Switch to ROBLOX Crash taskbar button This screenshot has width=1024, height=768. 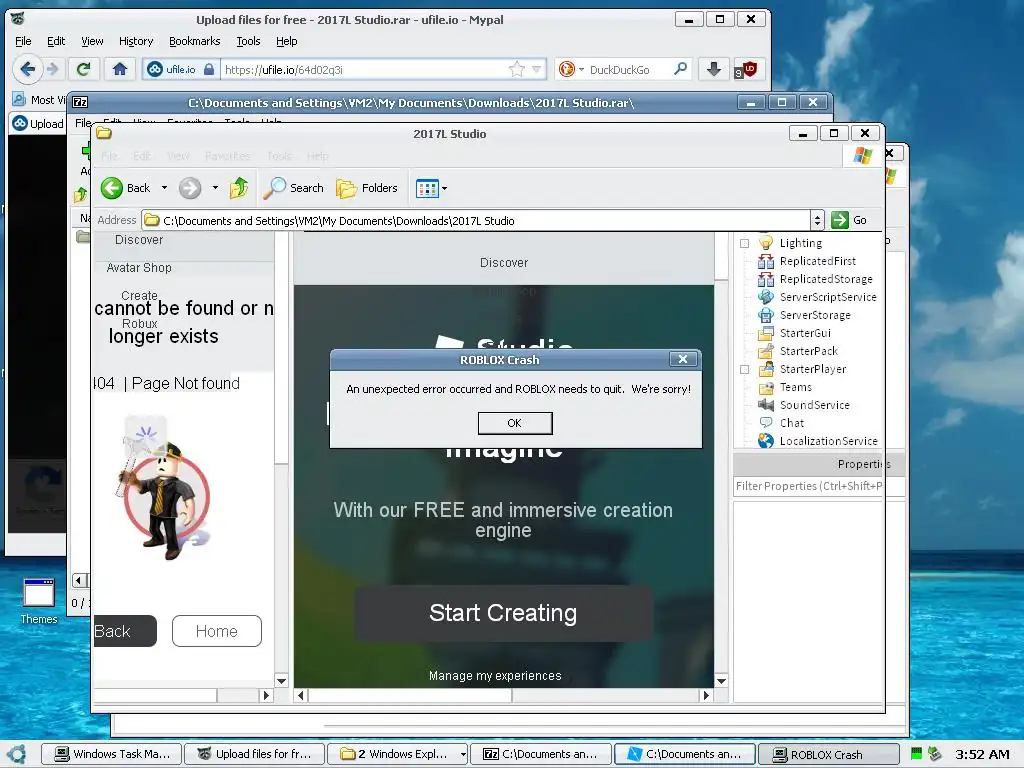point(828,754)
